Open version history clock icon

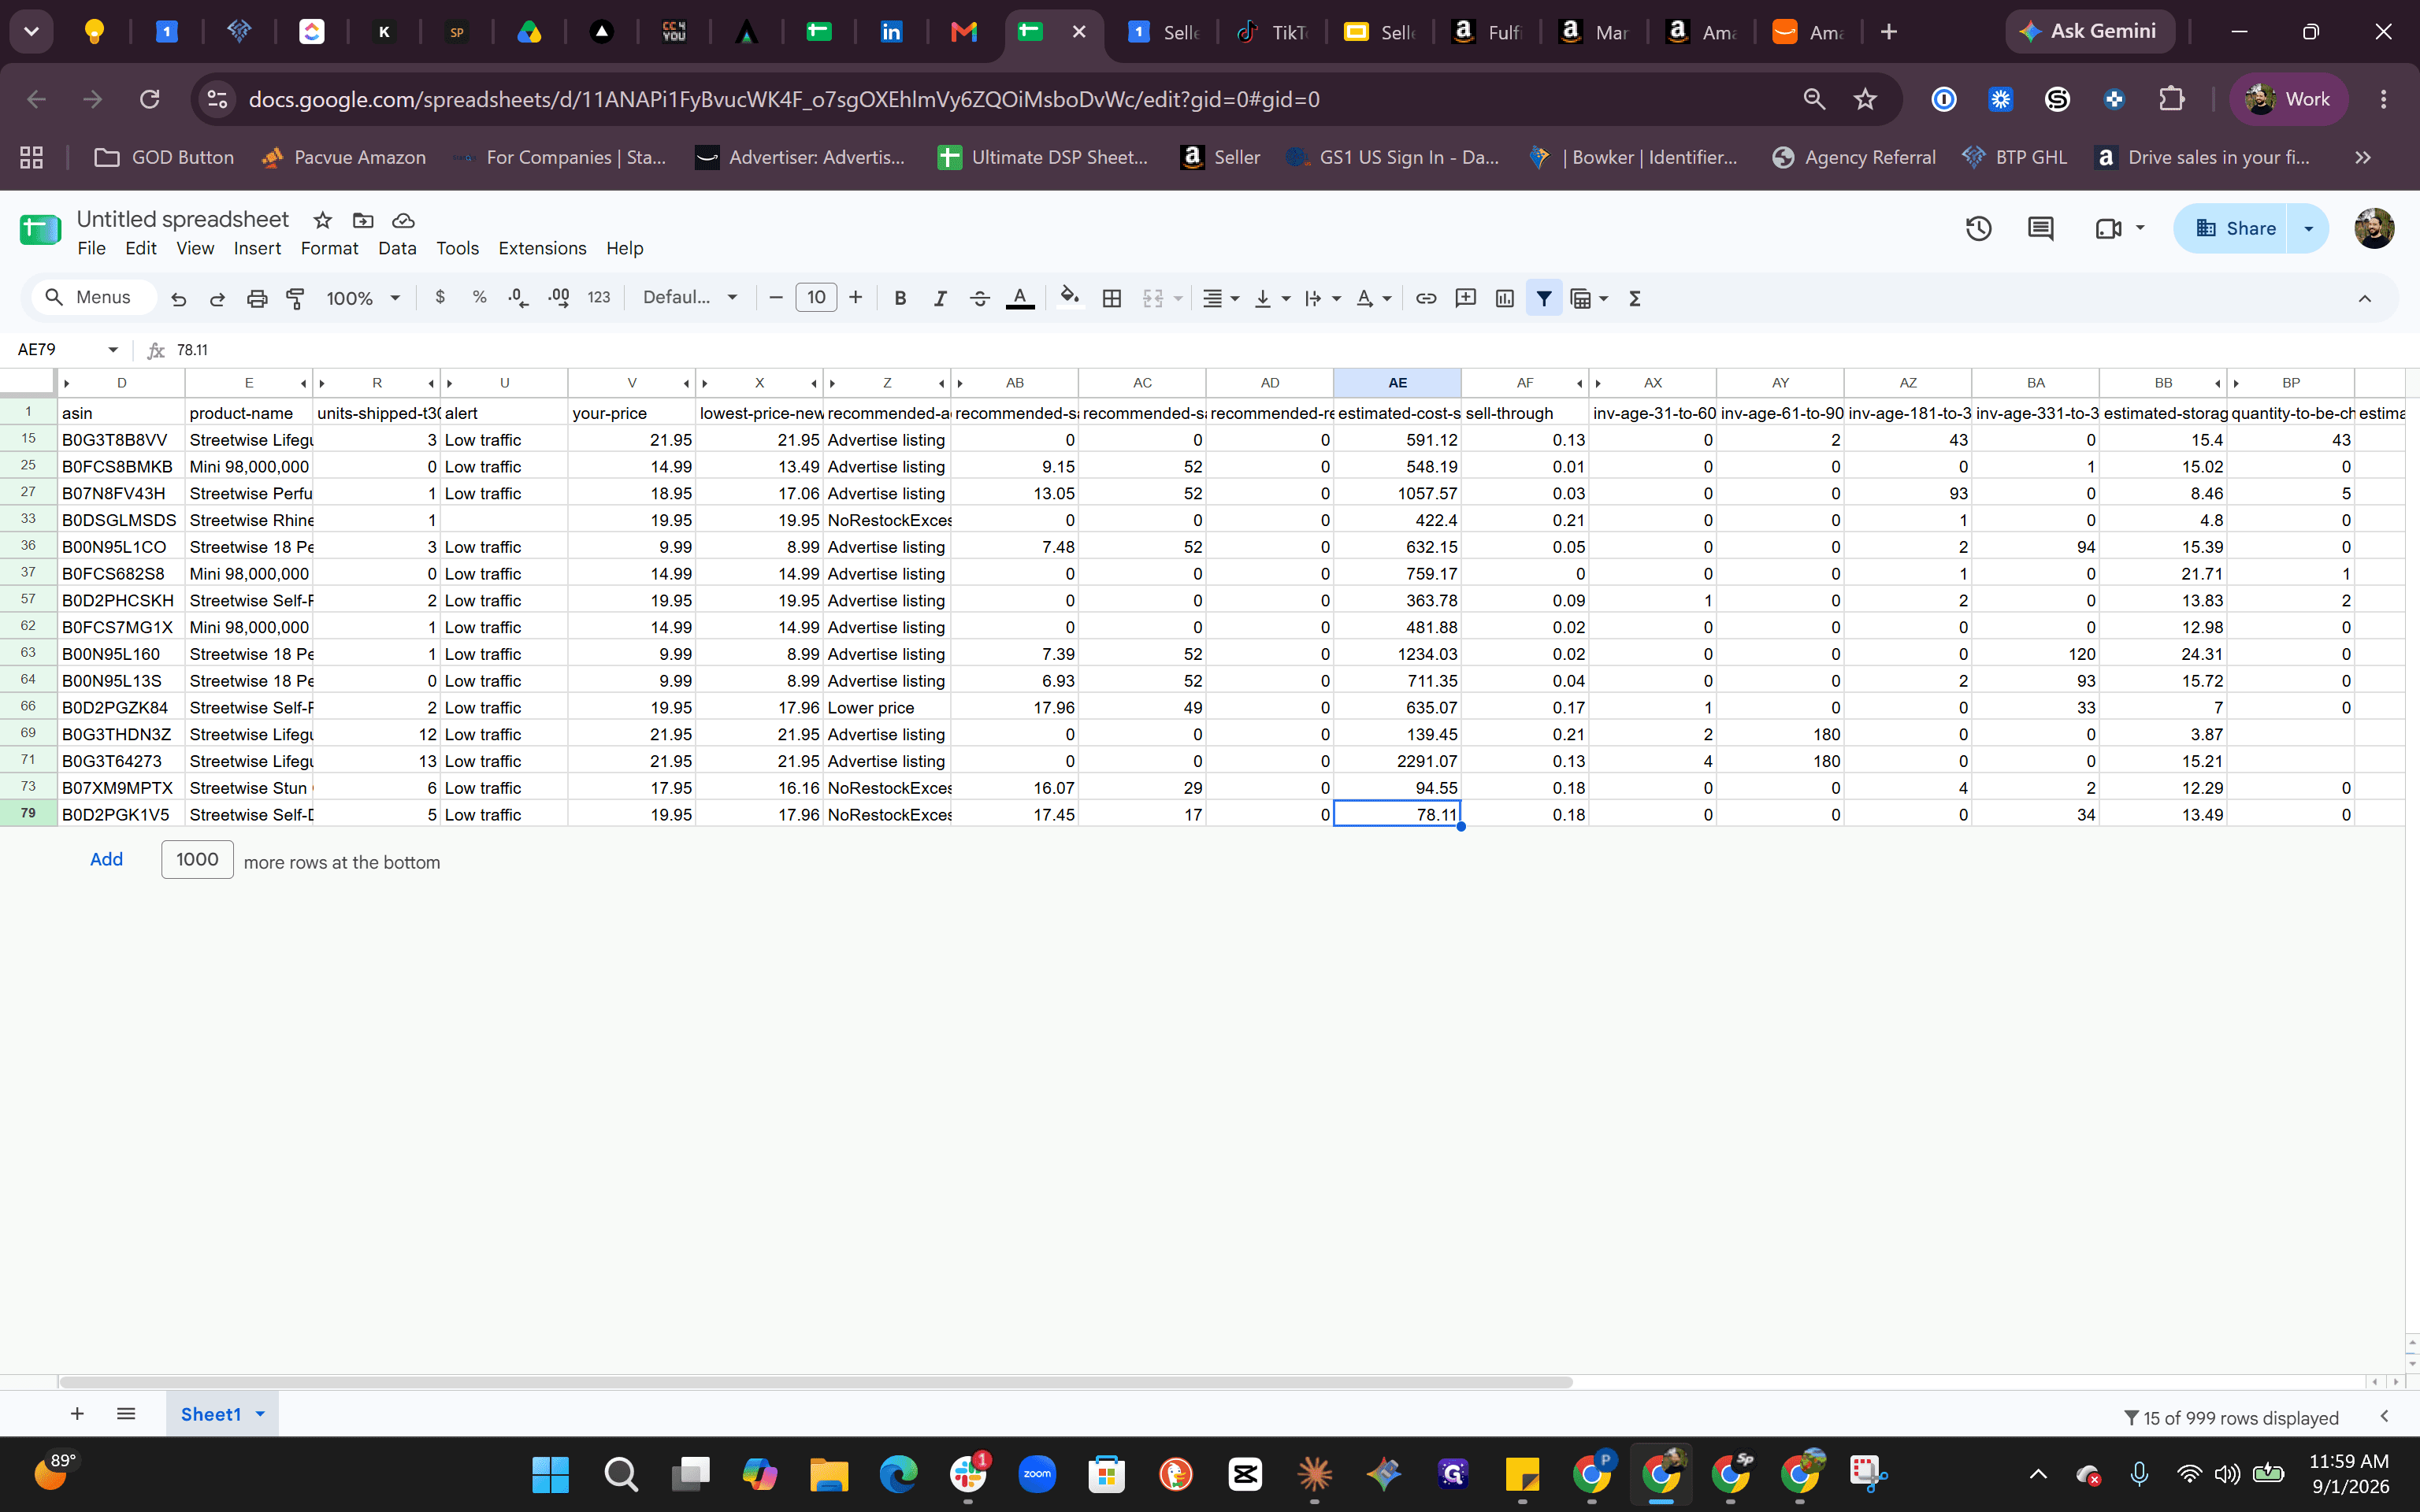1978,229
